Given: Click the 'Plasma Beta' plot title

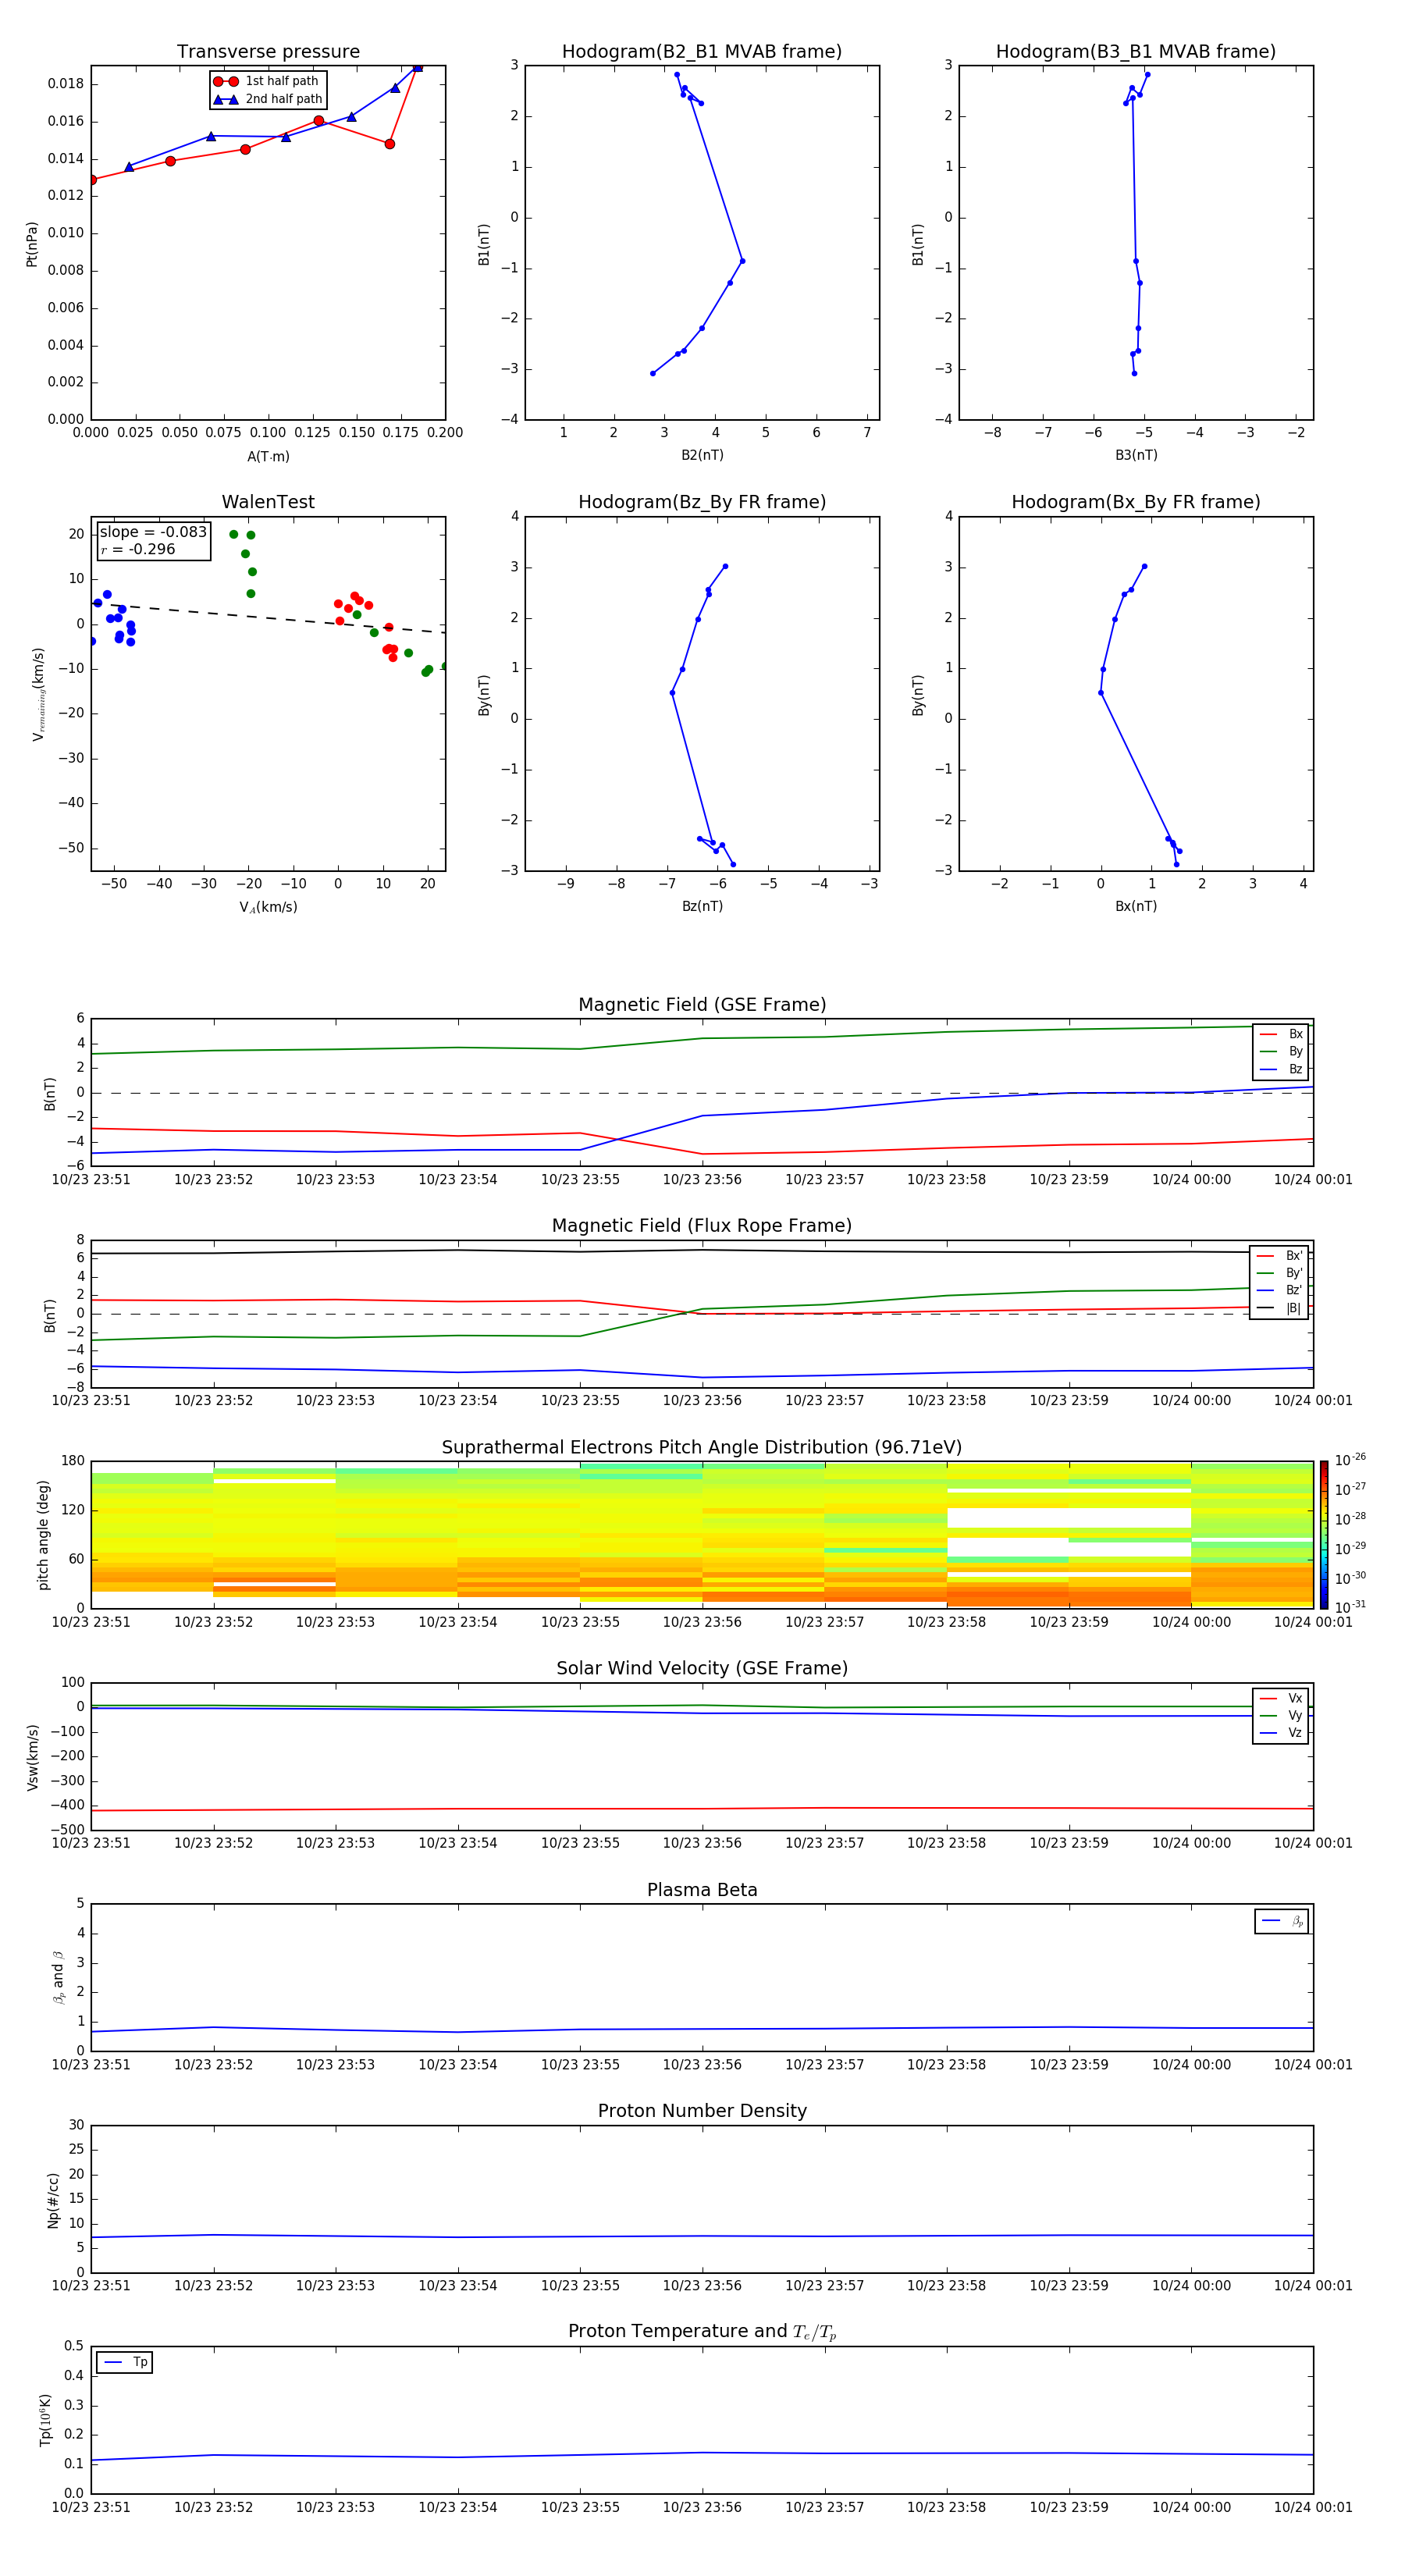Looking at the screenshot, I should [x=702, y=1891].
